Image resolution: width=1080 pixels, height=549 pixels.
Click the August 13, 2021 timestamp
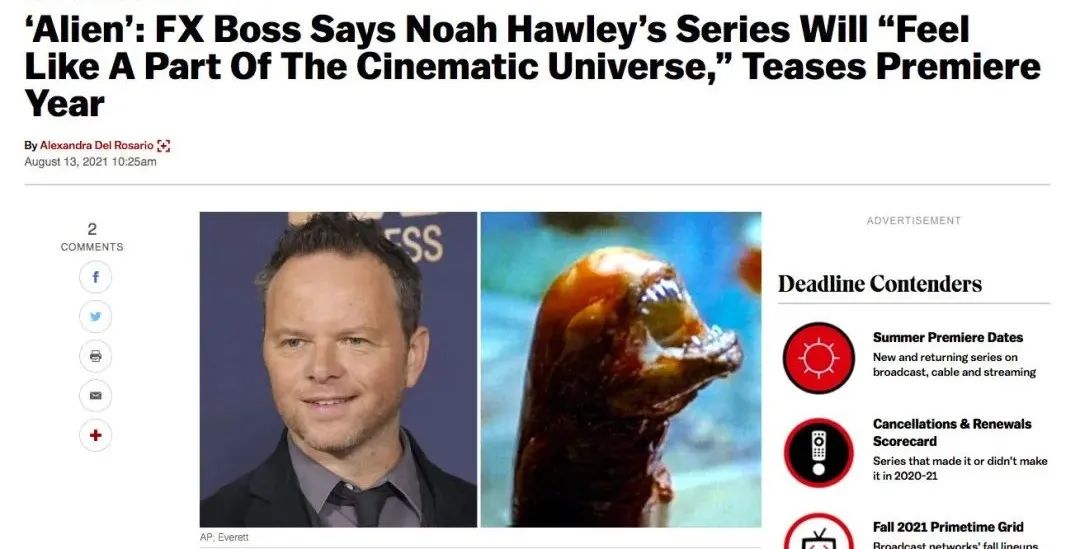pos(90,162)
